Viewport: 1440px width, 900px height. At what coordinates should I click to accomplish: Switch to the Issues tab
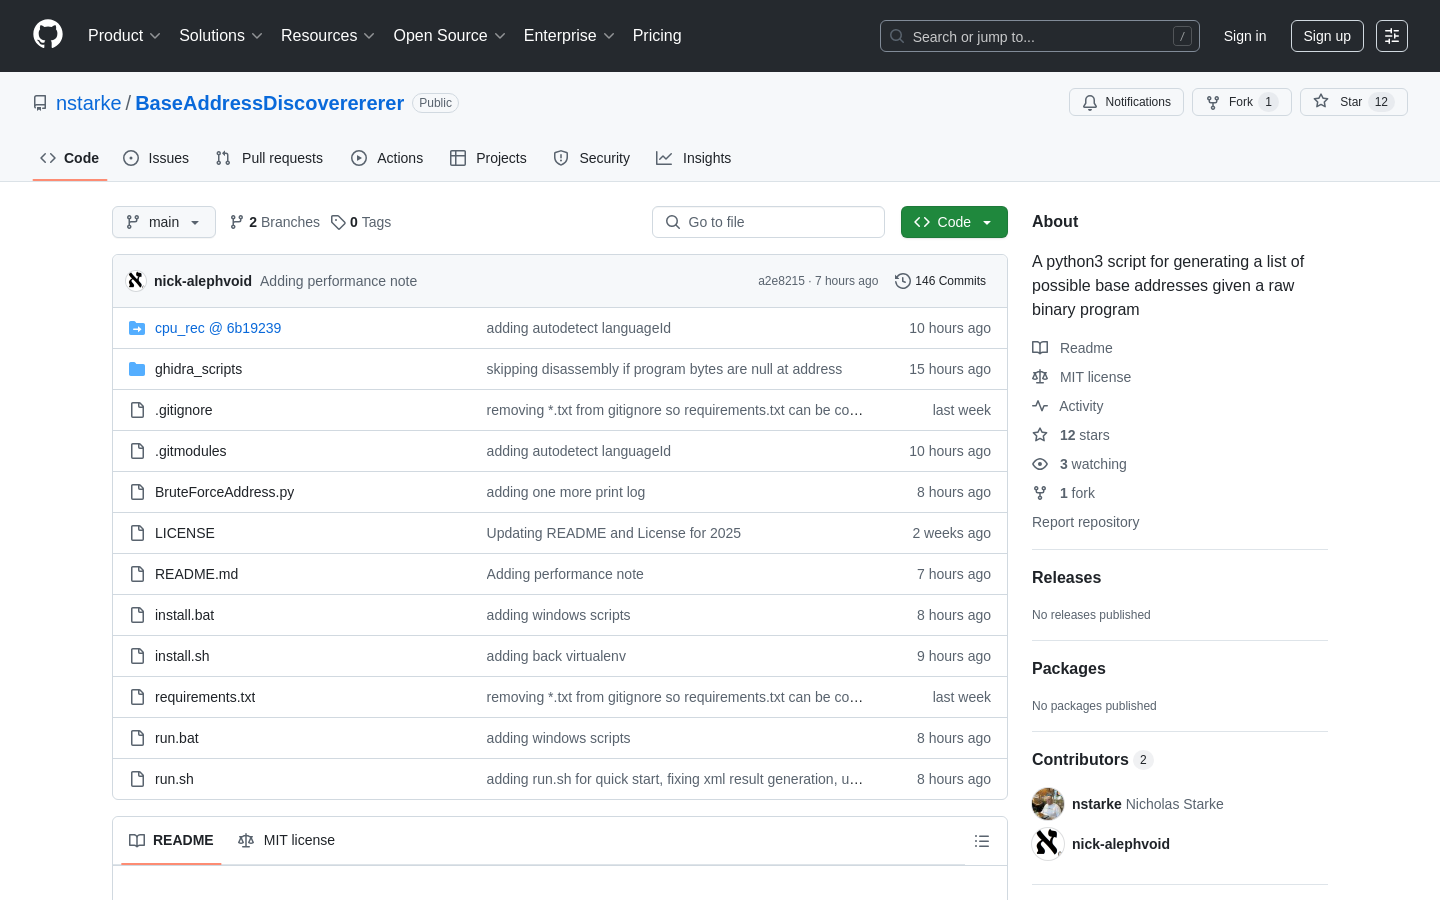tap(156, 158)
